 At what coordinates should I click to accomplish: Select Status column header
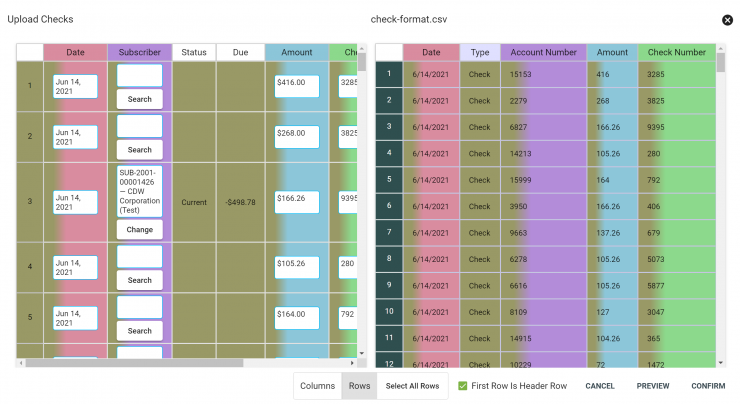pyautogui.click(x=194, y=52)
